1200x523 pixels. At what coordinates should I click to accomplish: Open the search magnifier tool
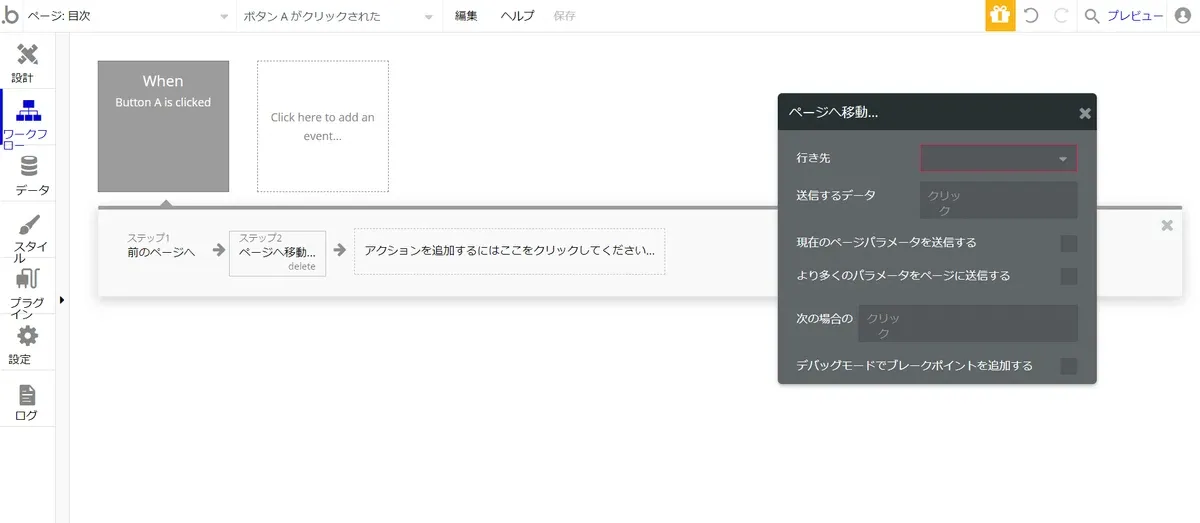tap(1092, 16)
